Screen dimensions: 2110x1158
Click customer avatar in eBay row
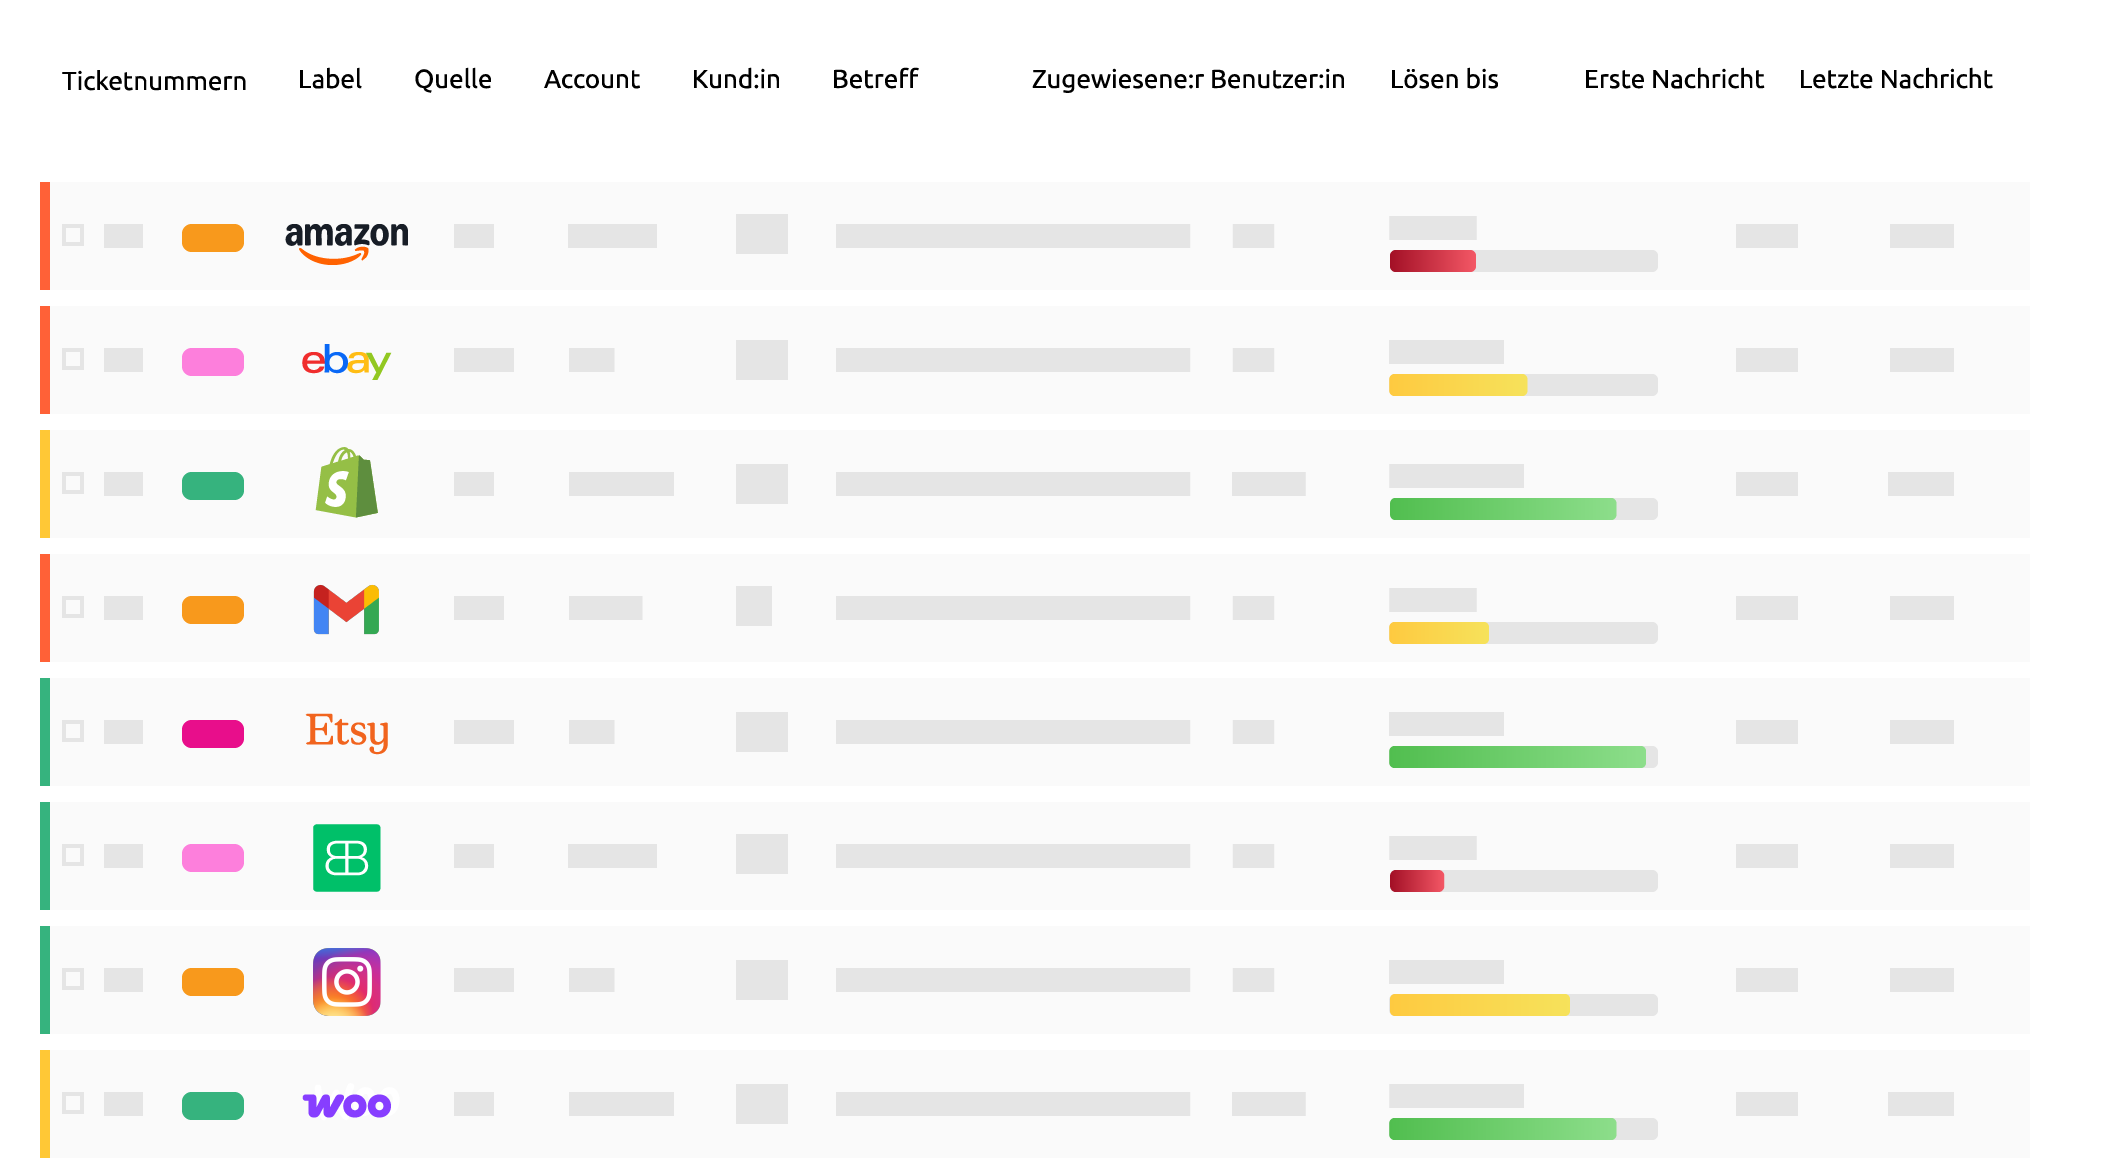[x=762, y=360]
